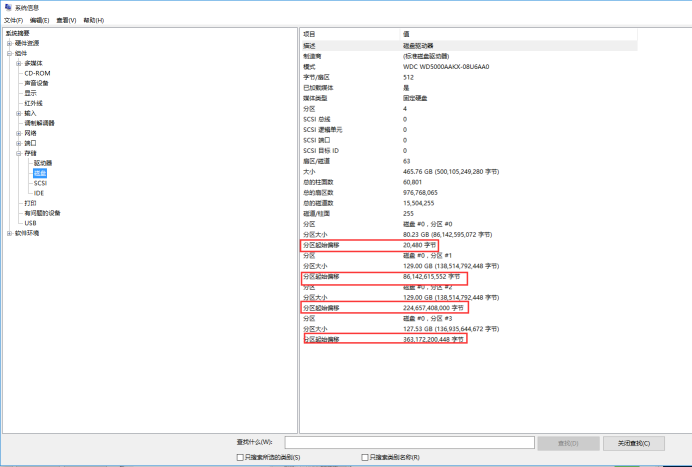Select the SCSI 端口 row

click(x=469, y=140)
